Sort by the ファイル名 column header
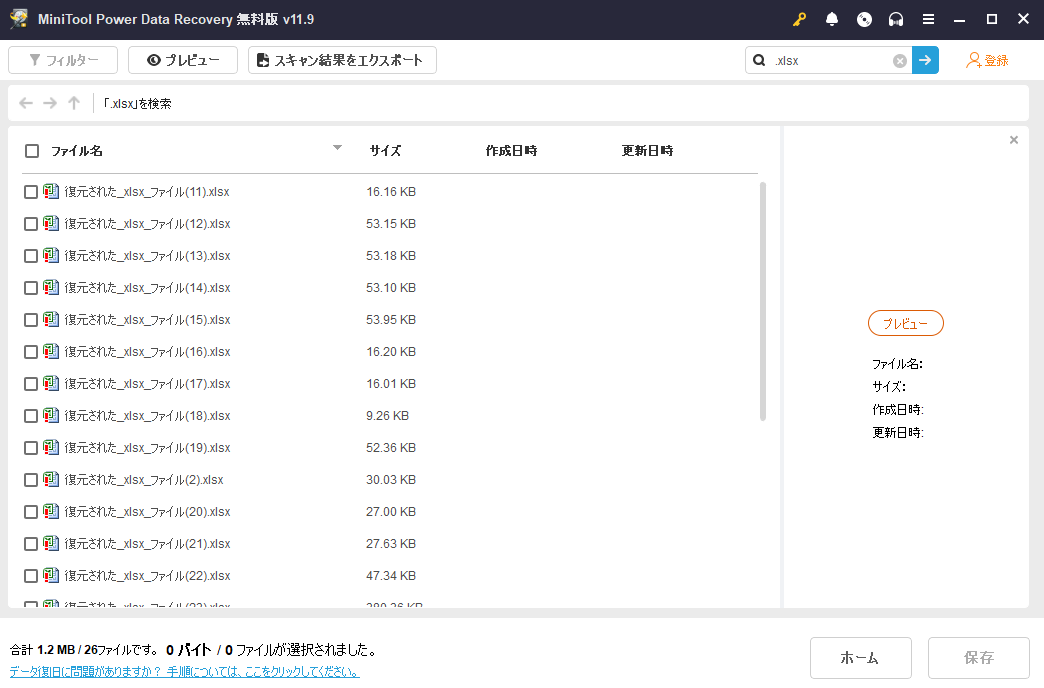Viewport: 1044px width, 688px height. (x=77, y=151)
